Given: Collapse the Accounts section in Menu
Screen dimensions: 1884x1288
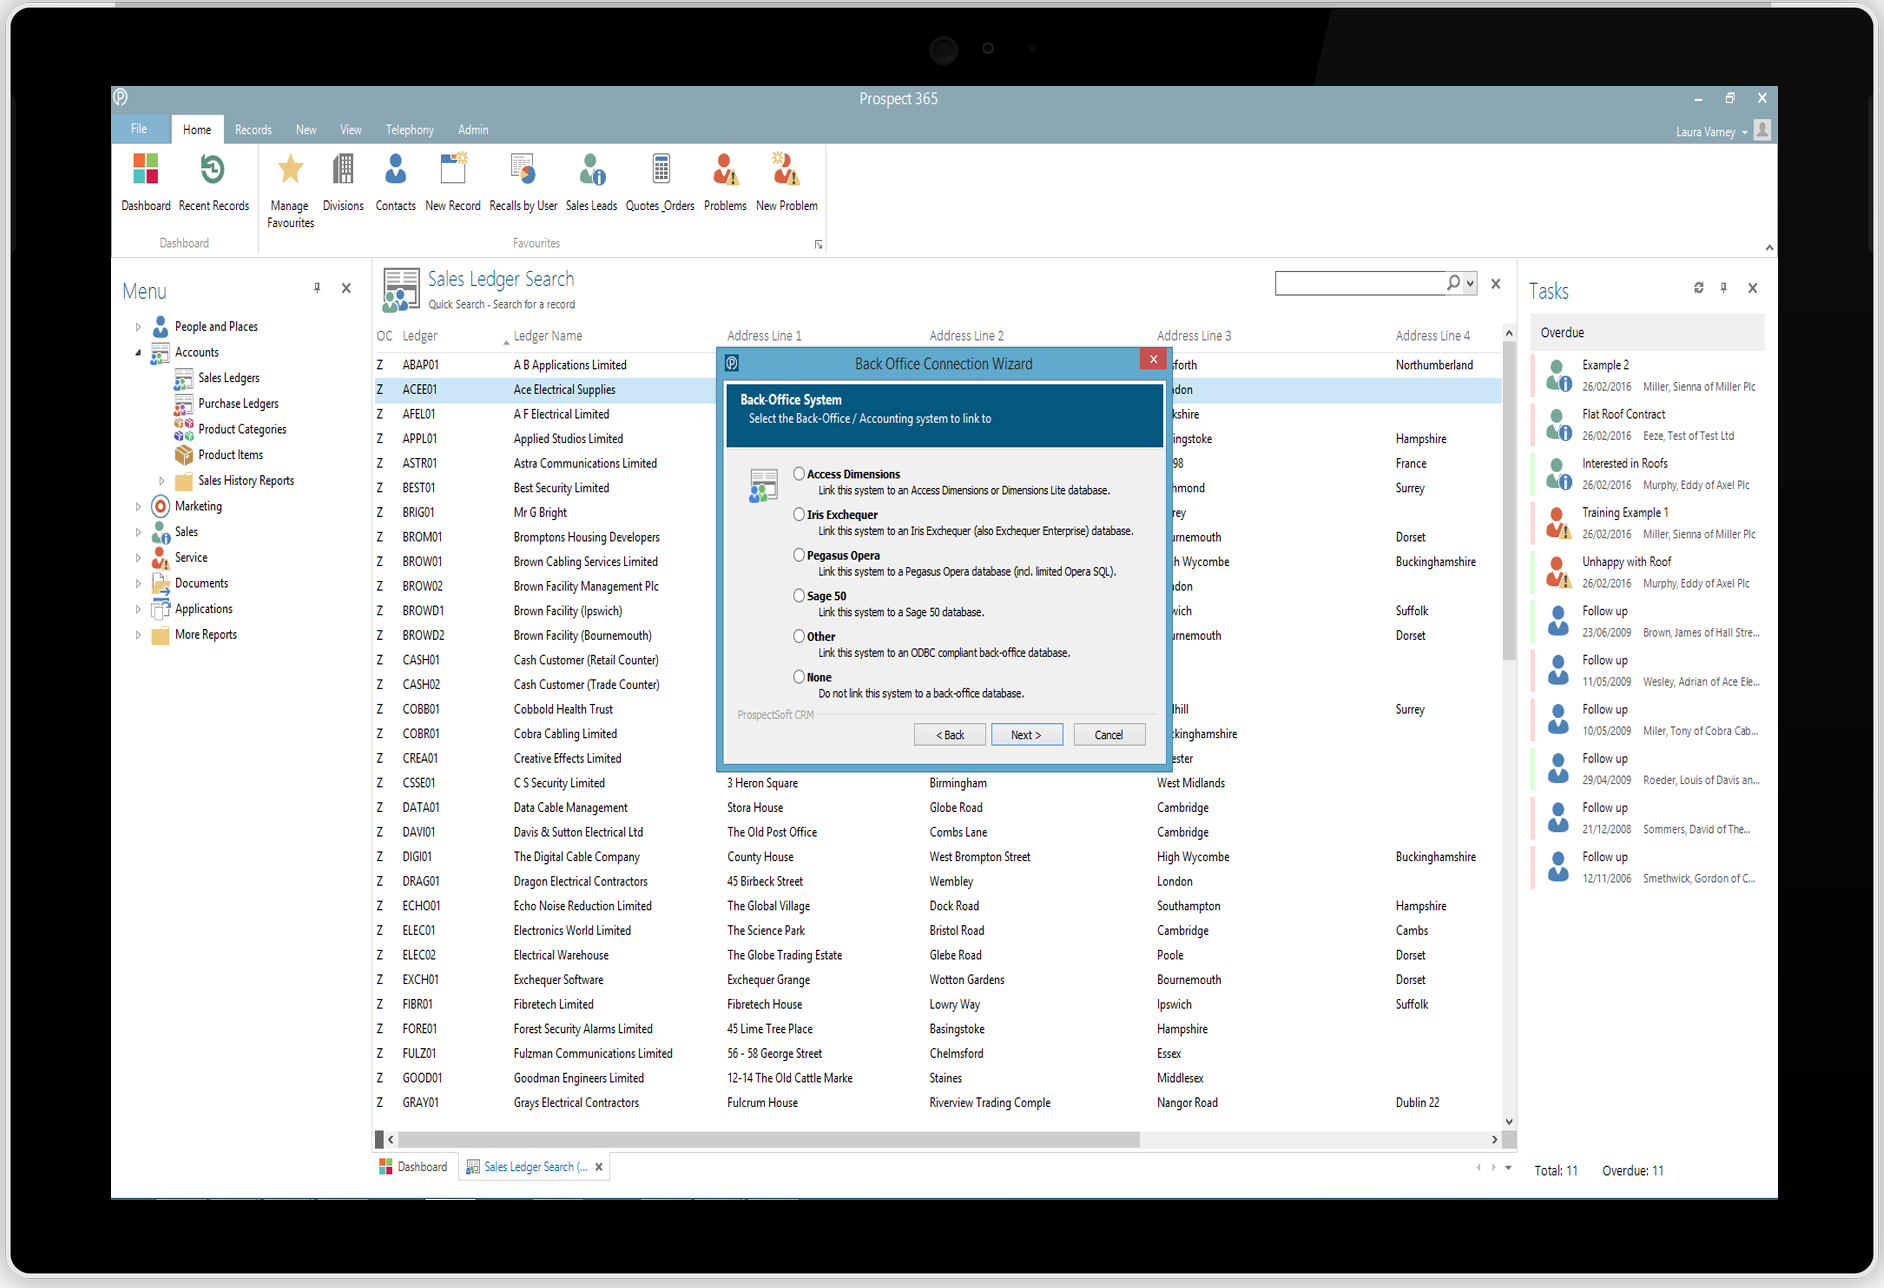Looking at the screenshot, I should click(x=139, y=352).
